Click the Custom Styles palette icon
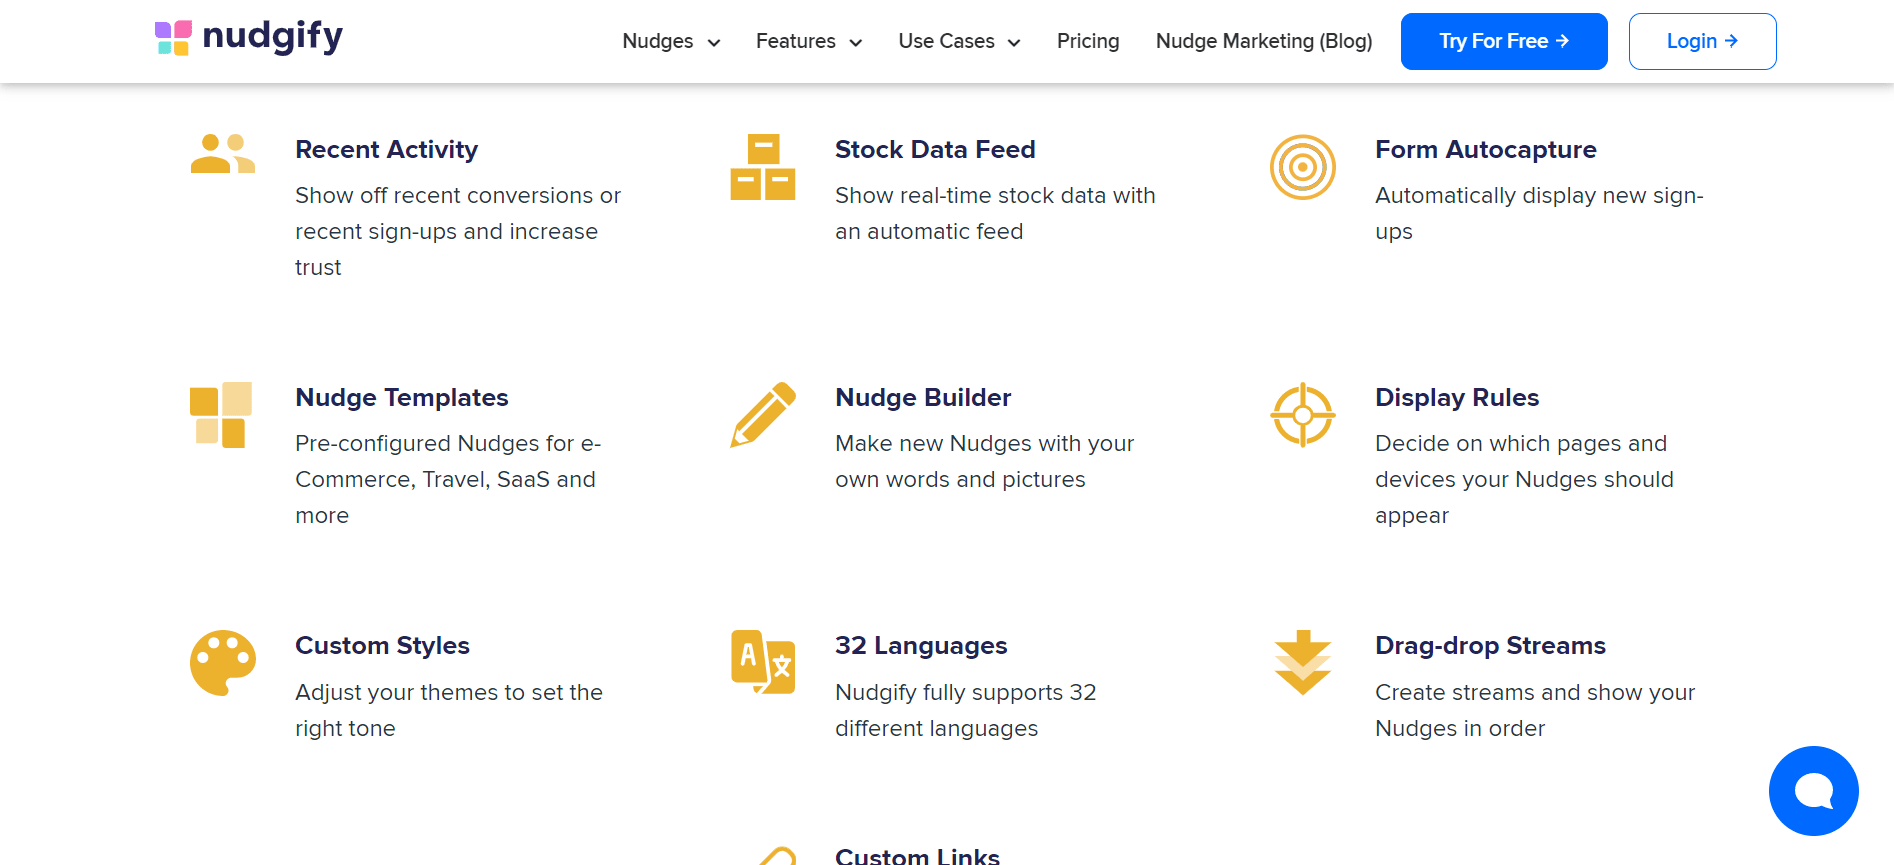The image size is (1894, 865). [x=222, y=662]
